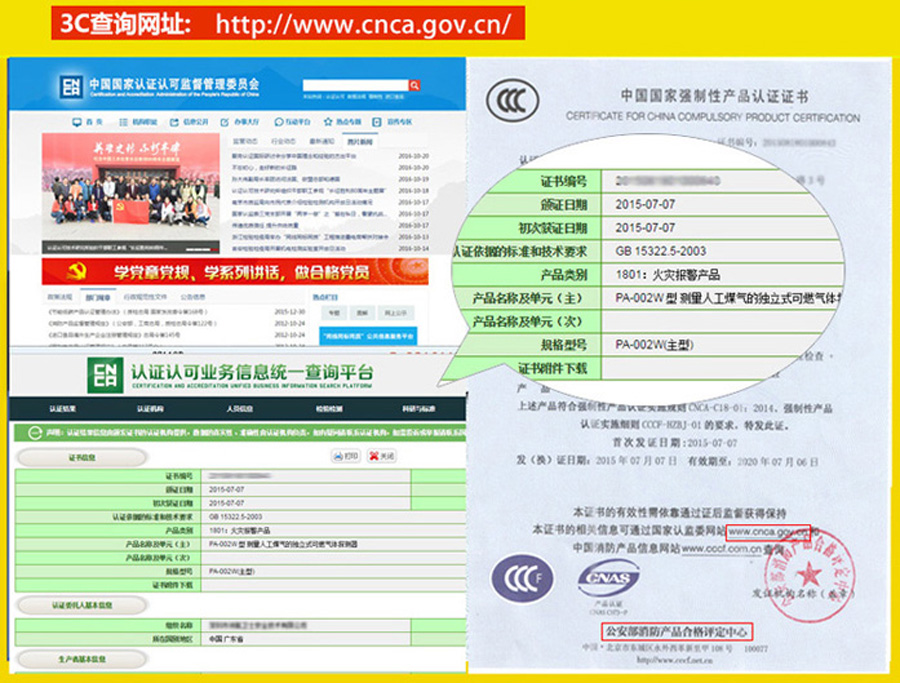The width and height of the screenshot is (900, 683).
Task: Click the news headline dated 2016-10-19
Action: 286,179
